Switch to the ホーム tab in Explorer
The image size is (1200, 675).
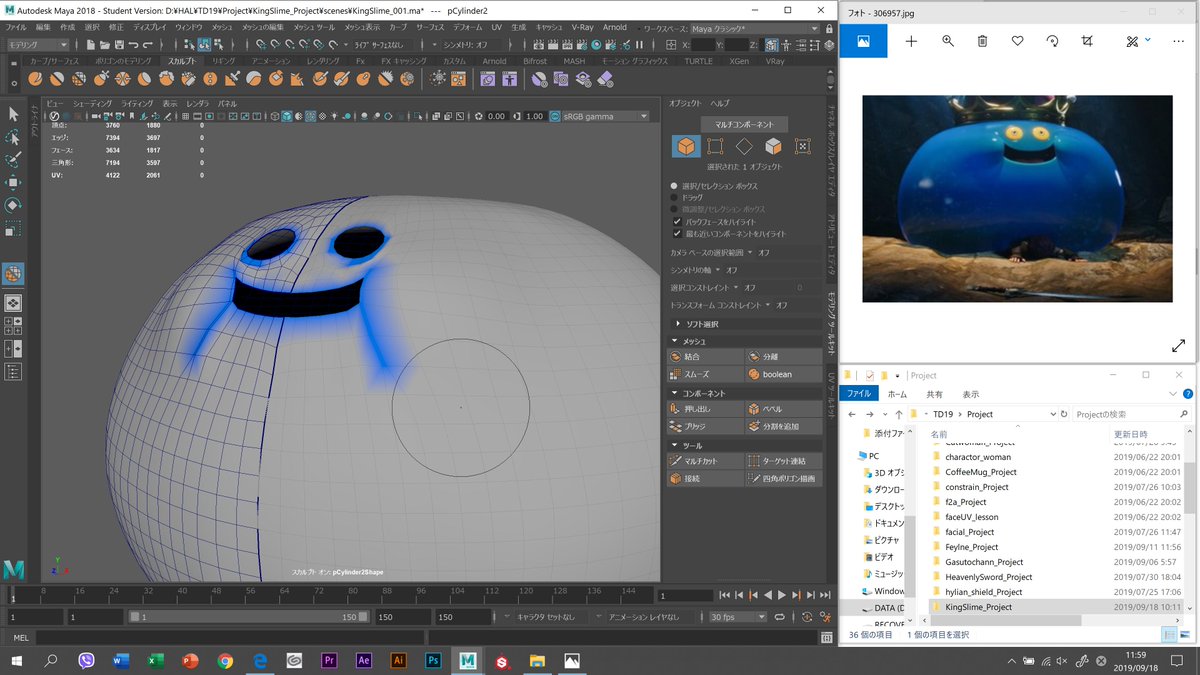[x=895, y=393]
